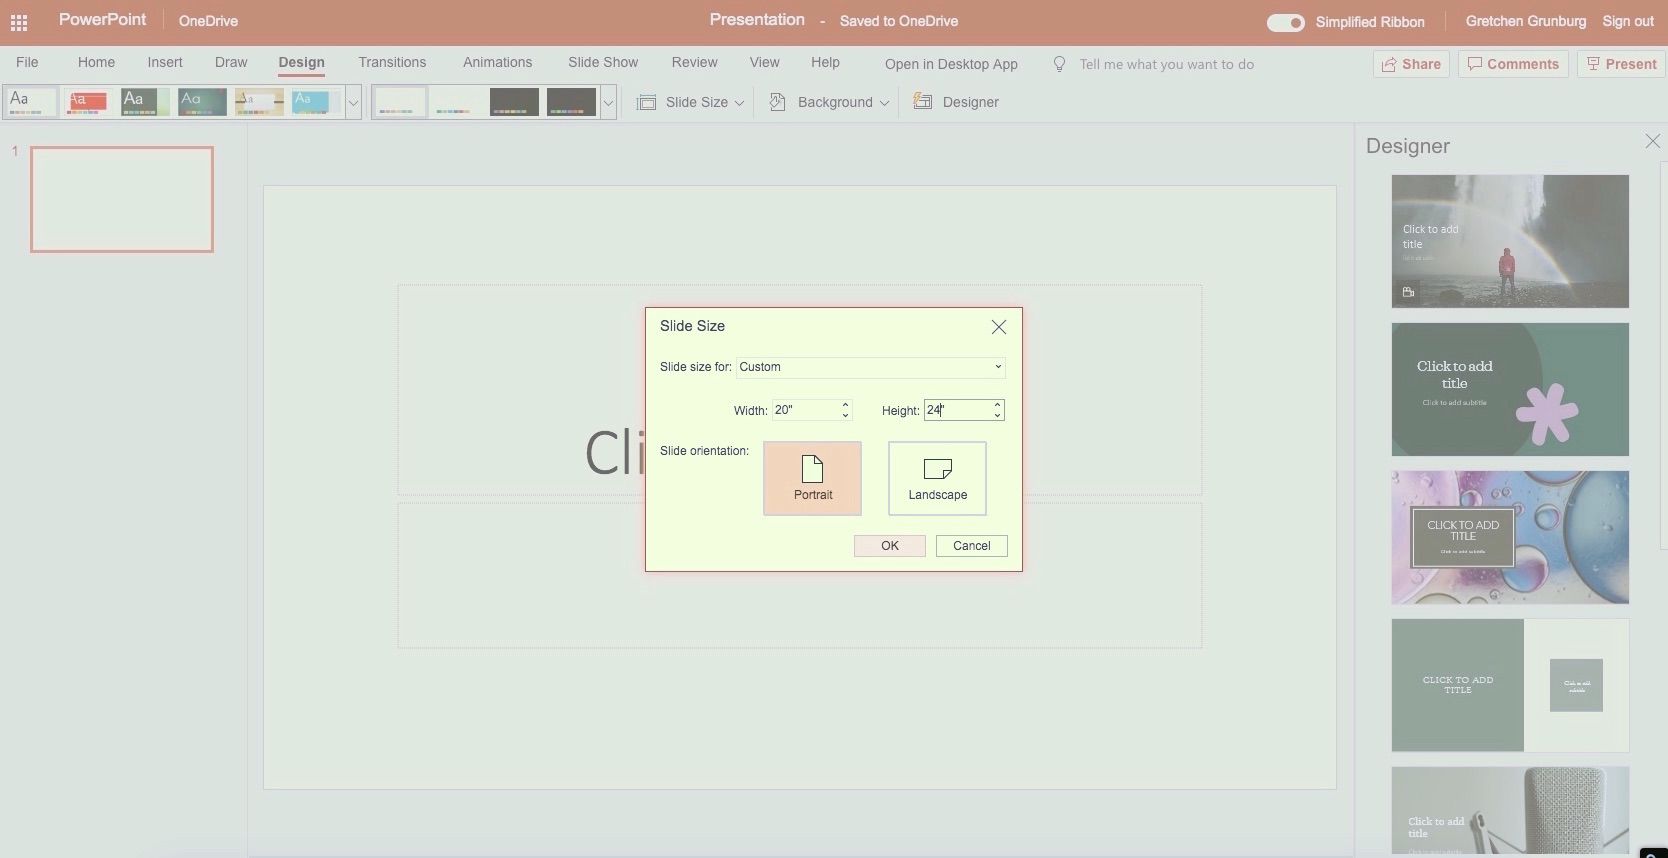Switch to the Draw tab
This screenshot has width=1668, height=858.
(231, 62)
